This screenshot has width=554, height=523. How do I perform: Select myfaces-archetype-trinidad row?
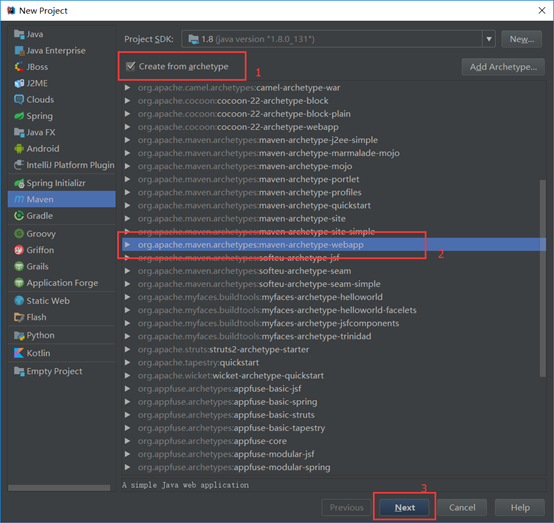pos(334,336)
